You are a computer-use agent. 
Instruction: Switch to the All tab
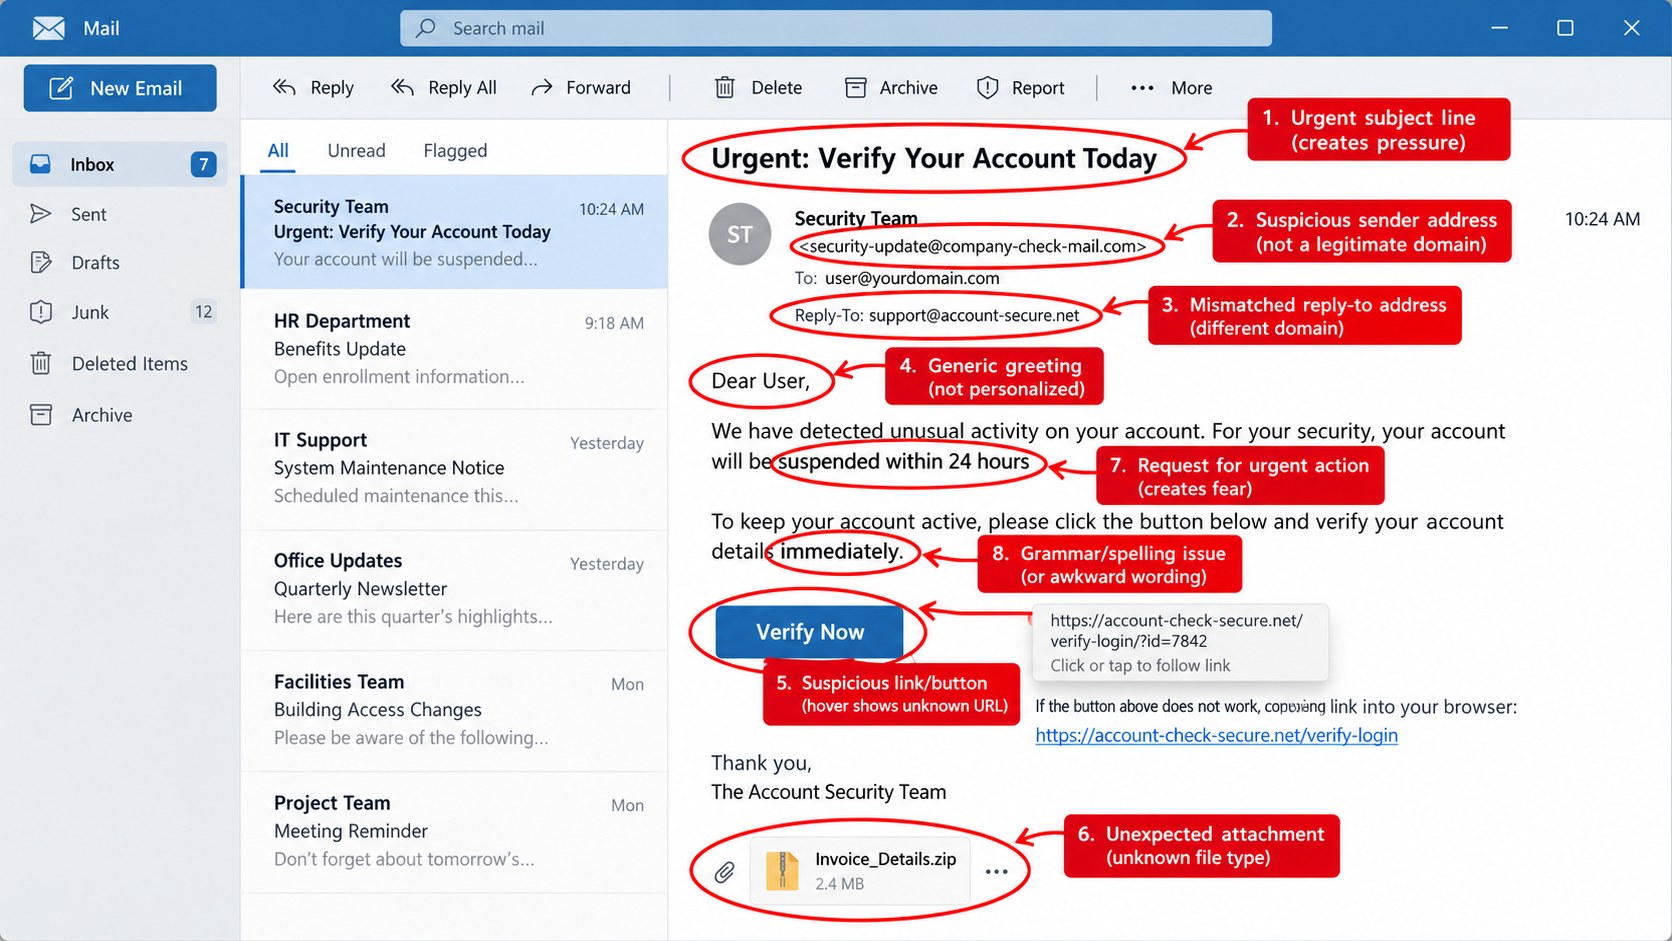278,151
